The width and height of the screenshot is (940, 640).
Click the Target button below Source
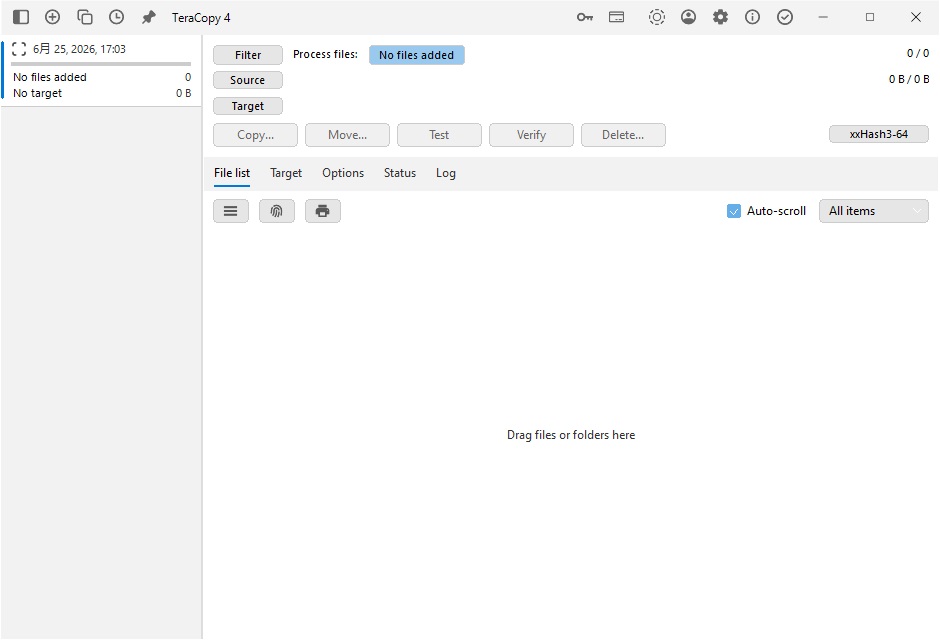click(248, 106)
